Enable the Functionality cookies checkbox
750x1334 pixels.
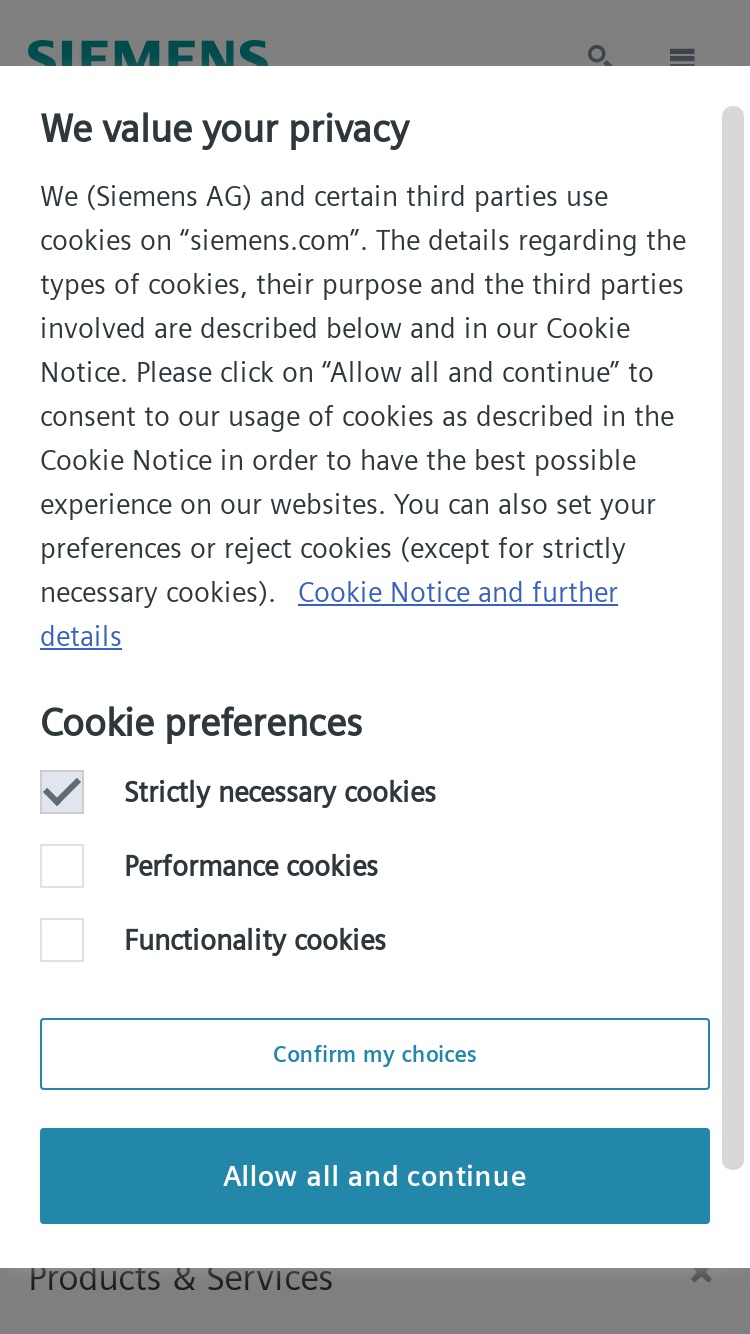coord(62,940)
